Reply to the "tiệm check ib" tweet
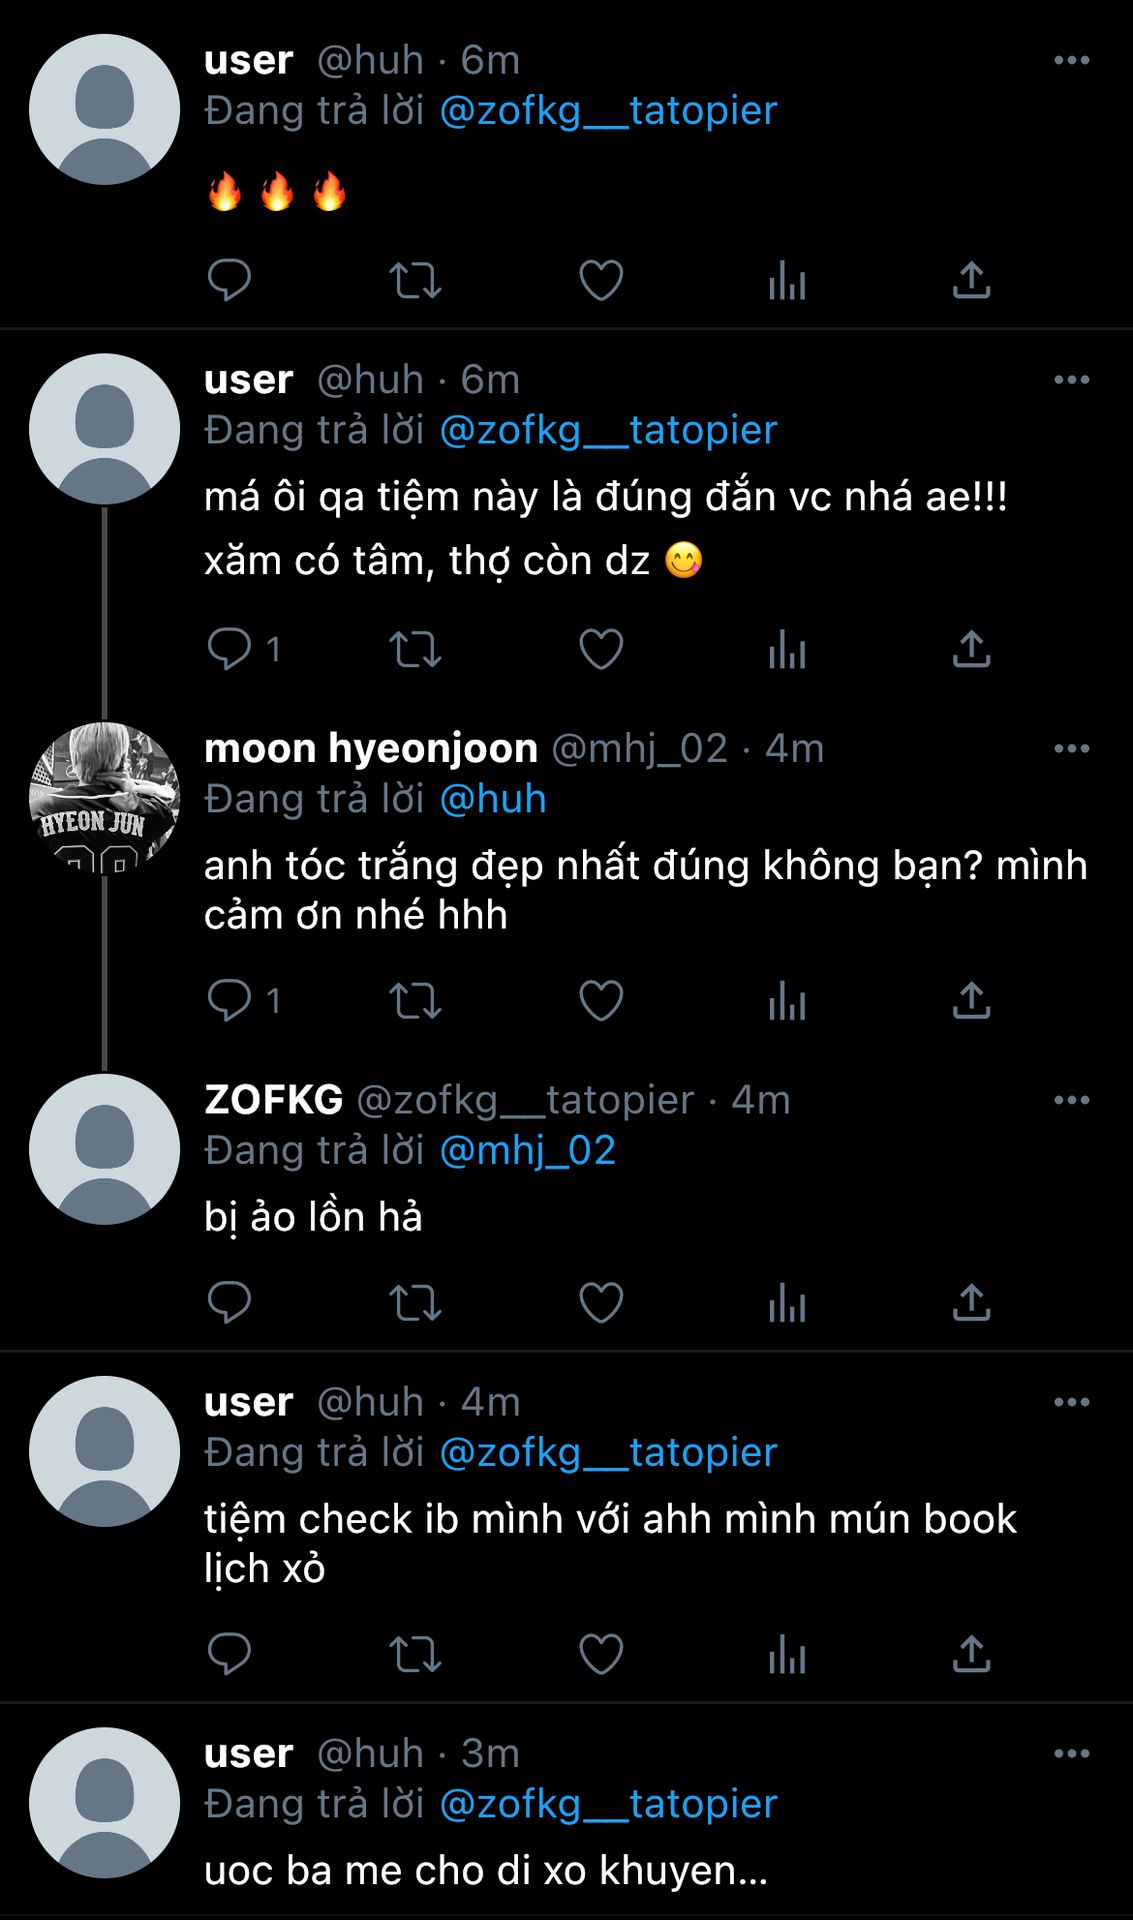Image resolution: width=1133 pixels, height=1920 pixels. pos(229,1653)
